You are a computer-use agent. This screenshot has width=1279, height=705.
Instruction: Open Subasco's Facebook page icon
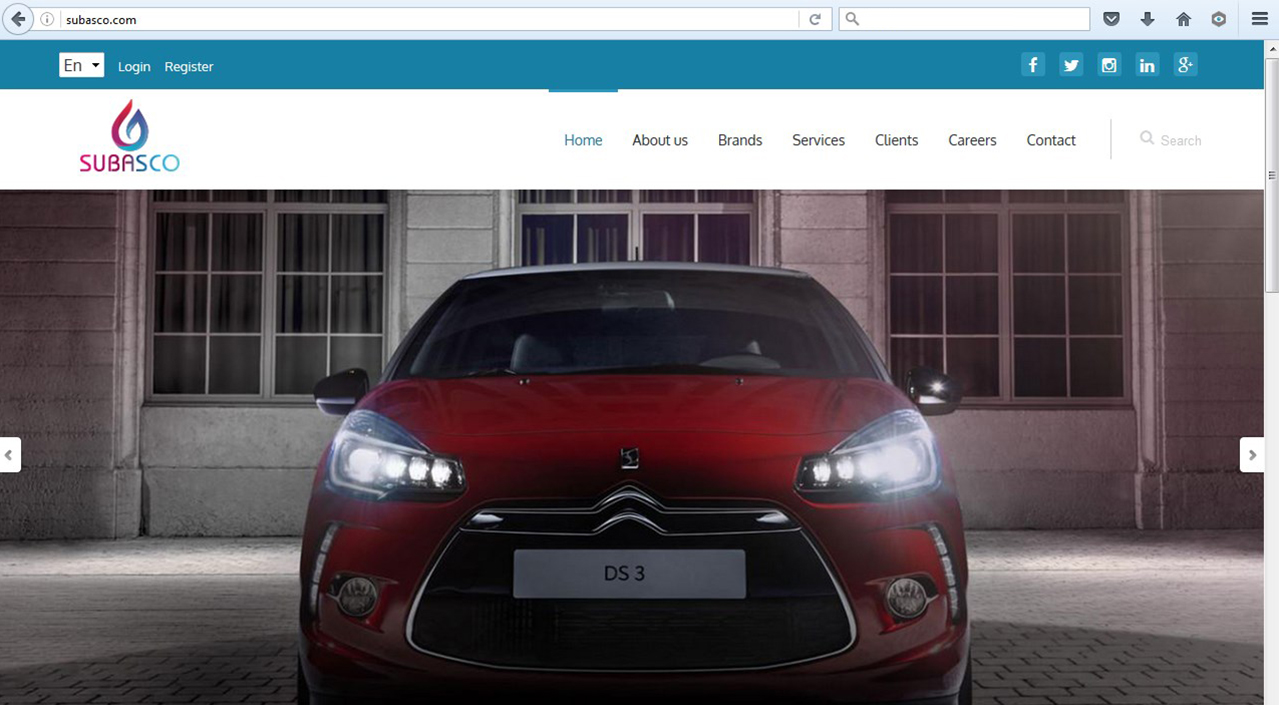coord(1033,65)
